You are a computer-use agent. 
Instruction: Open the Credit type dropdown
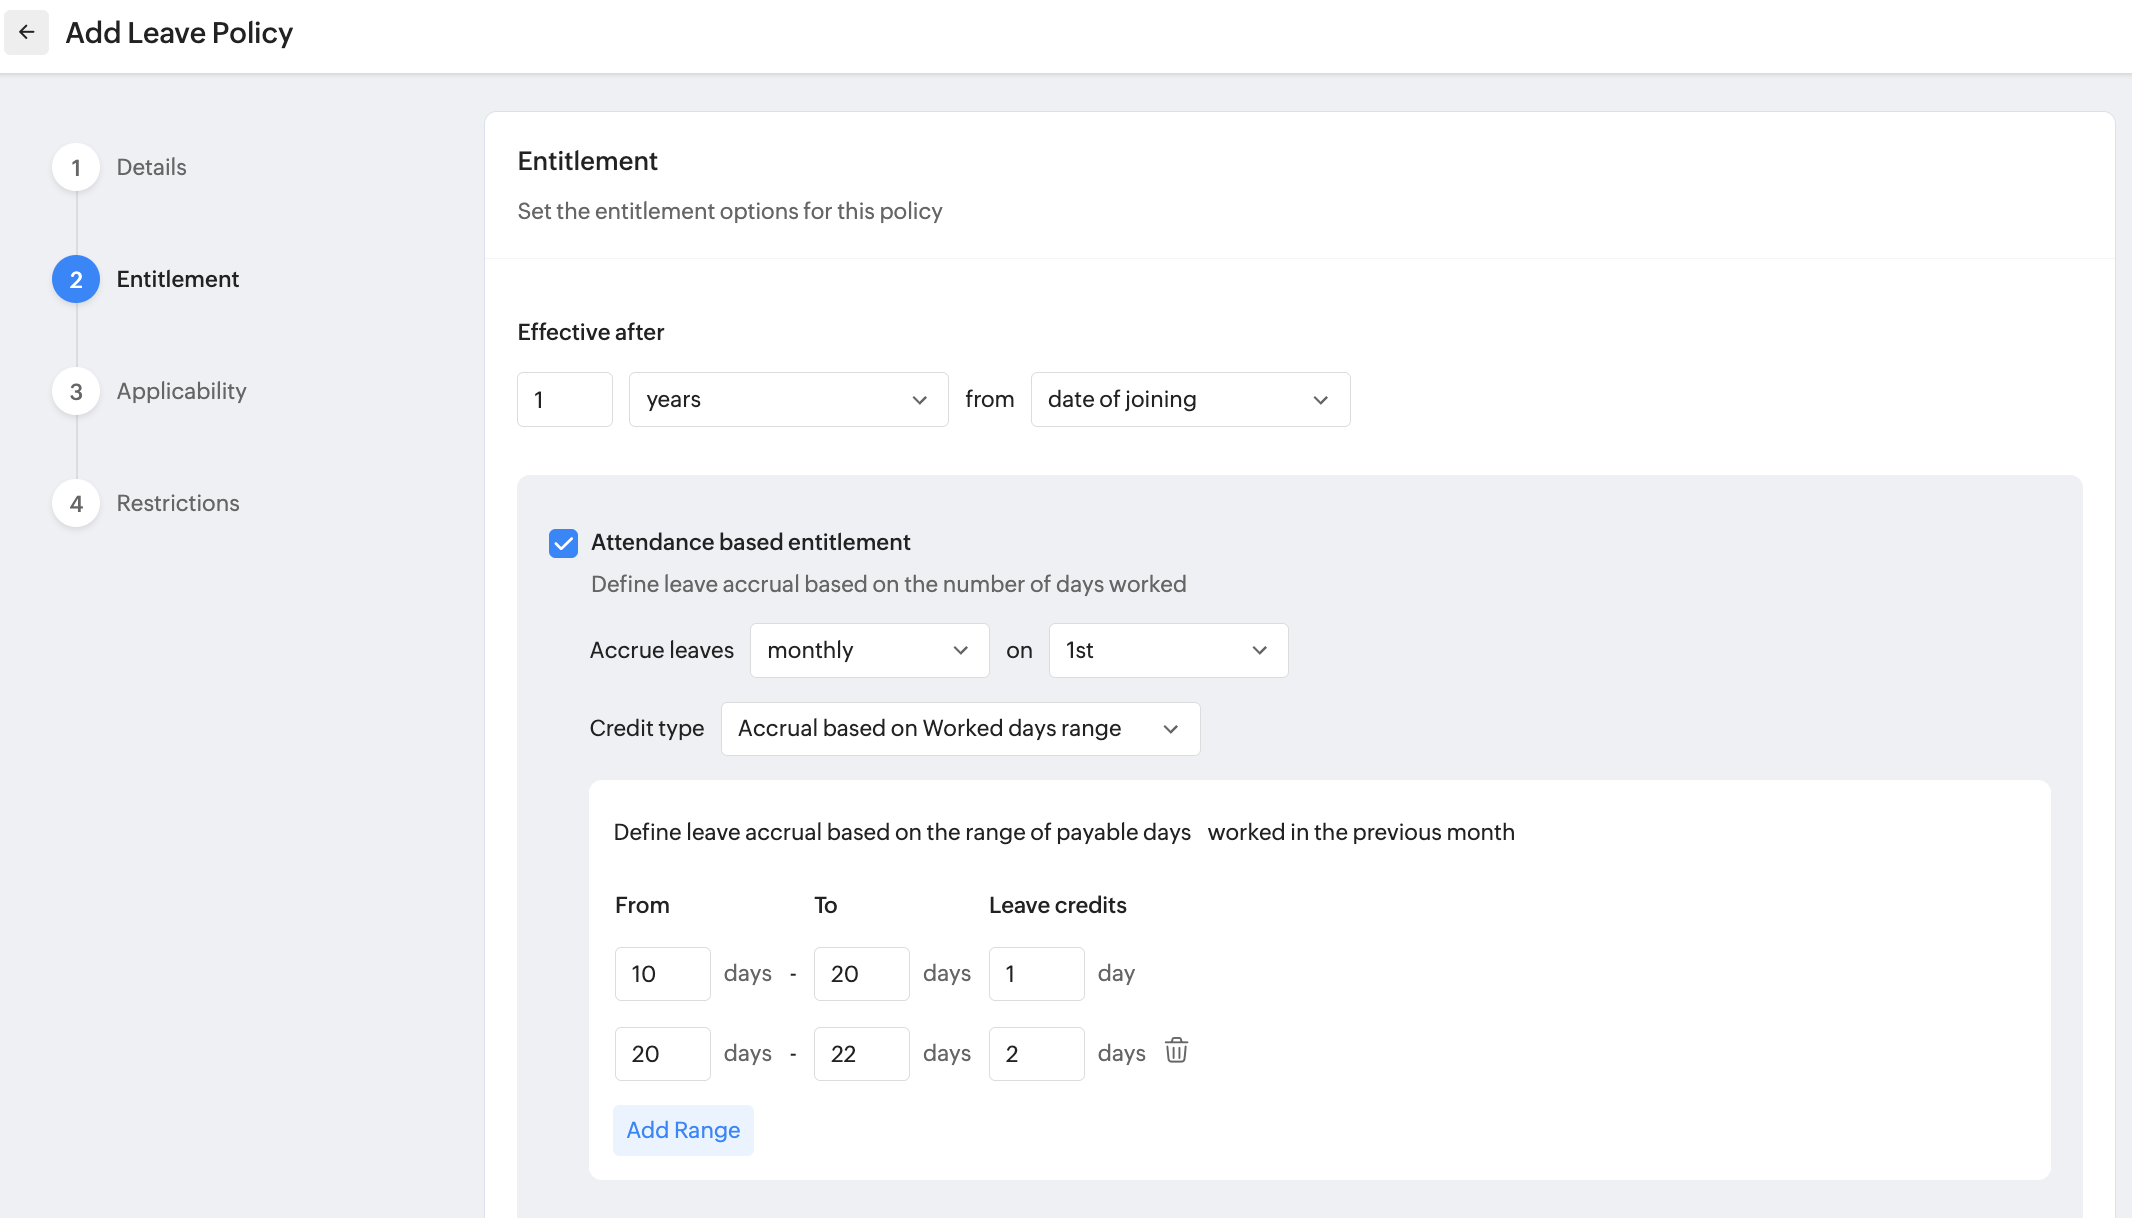pos(960,729)
